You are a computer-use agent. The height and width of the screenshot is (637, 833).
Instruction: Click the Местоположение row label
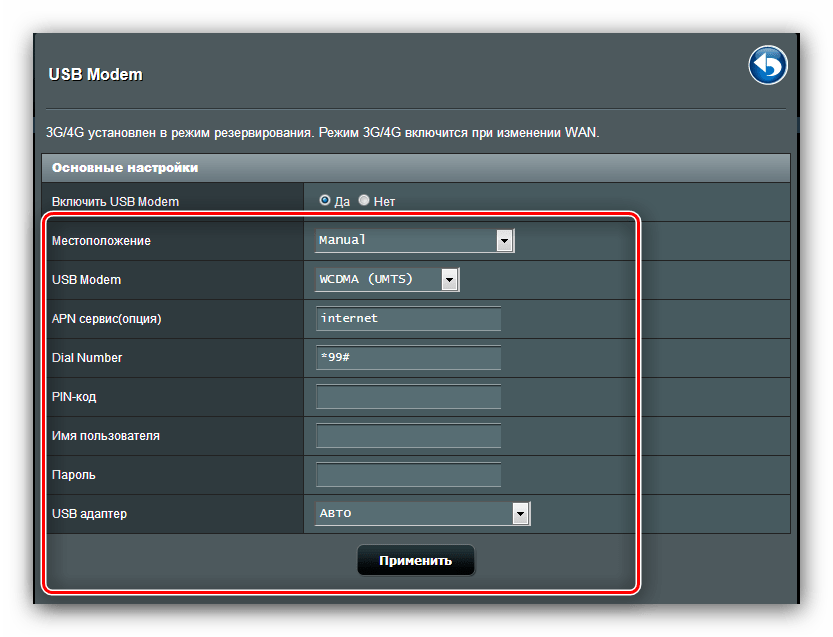[101, 241]
